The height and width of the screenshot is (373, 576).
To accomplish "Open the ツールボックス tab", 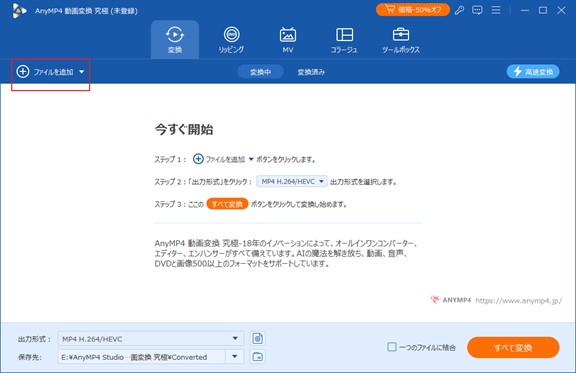I will [x=401, y=40].
